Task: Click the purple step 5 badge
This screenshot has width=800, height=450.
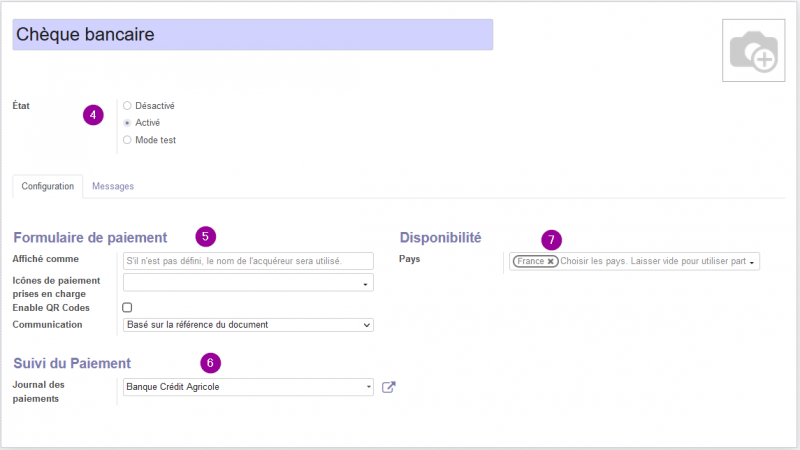Action: (x=206, y=237)
